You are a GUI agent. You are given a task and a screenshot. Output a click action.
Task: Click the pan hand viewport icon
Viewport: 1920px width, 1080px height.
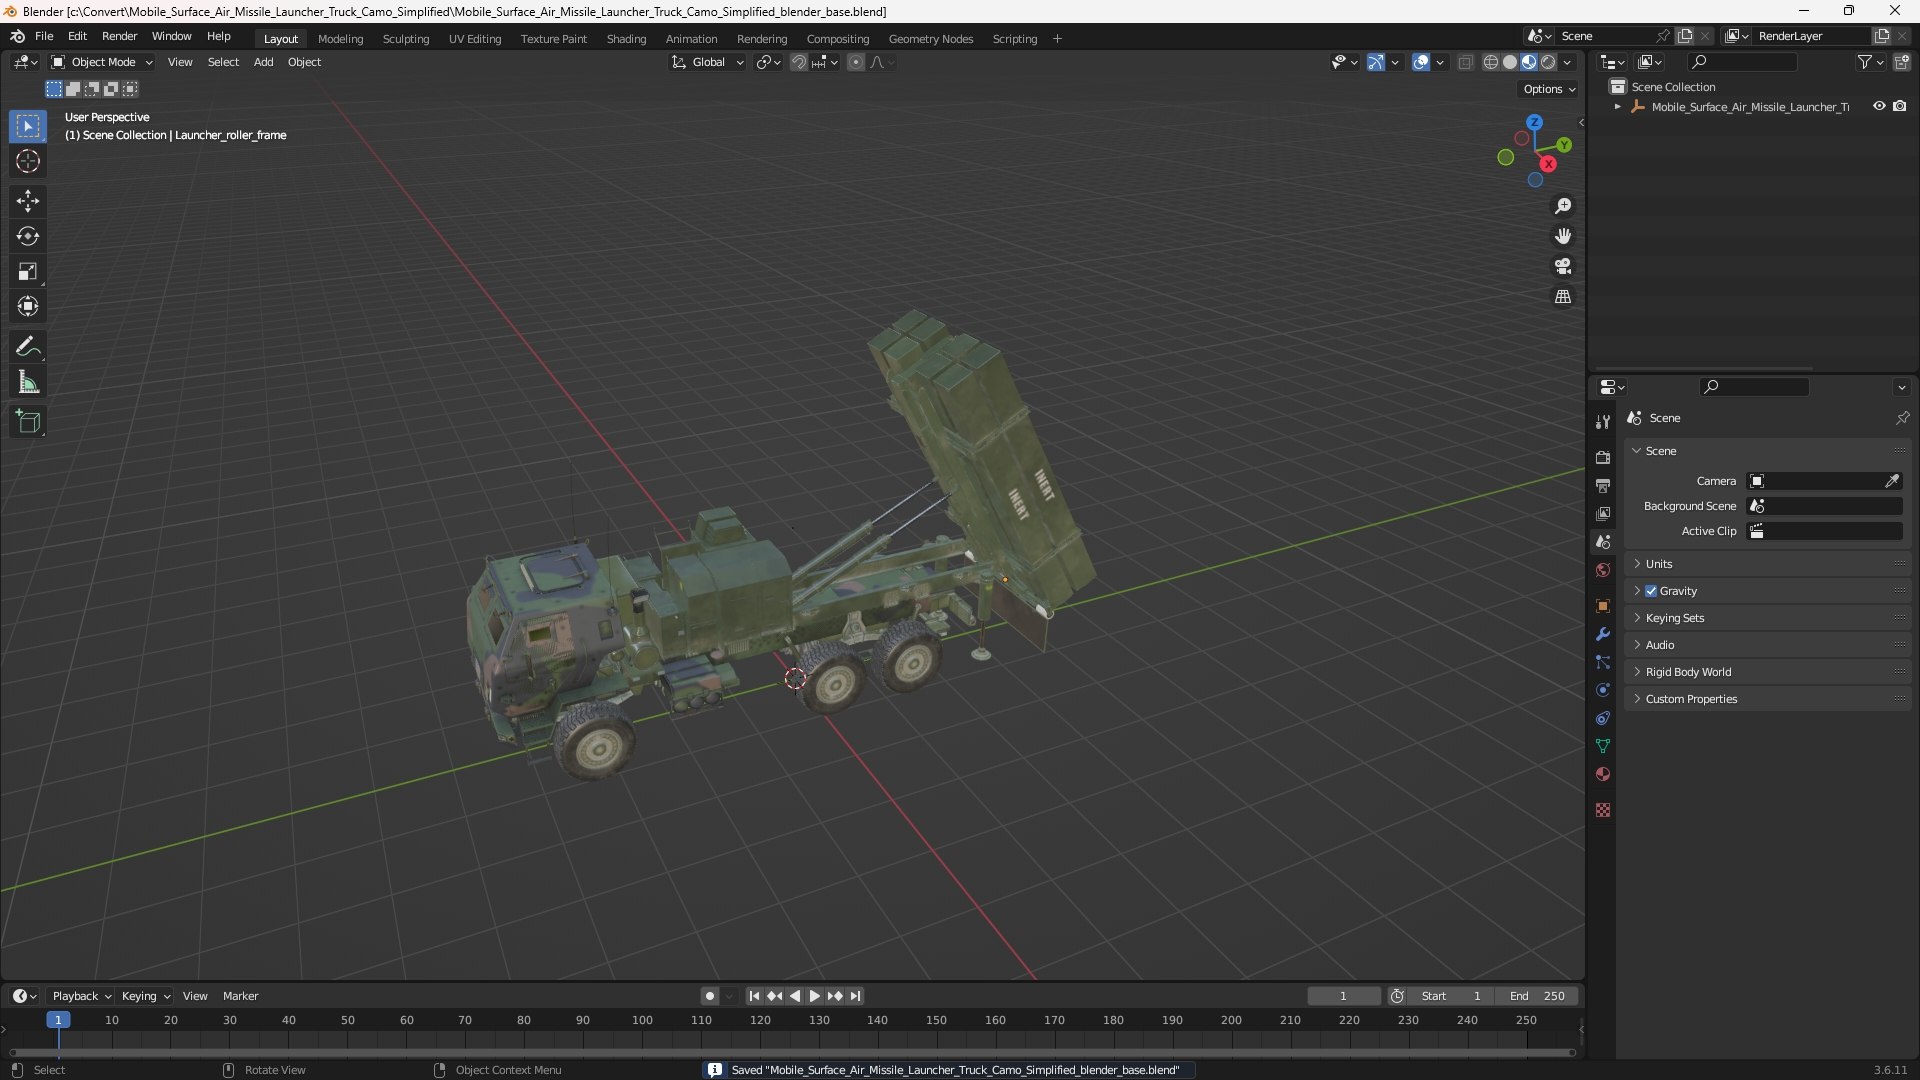tap(1563, 236)
